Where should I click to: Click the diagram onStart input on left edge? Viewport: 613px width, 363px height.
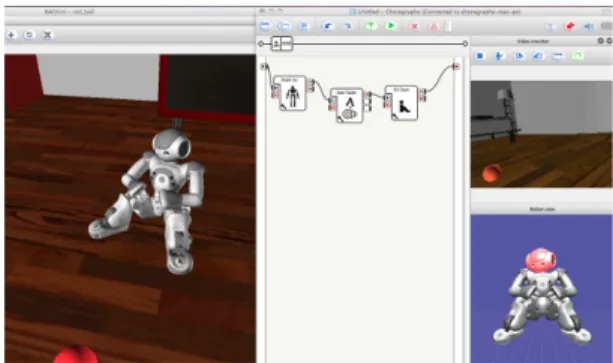(x=264, y=66)
